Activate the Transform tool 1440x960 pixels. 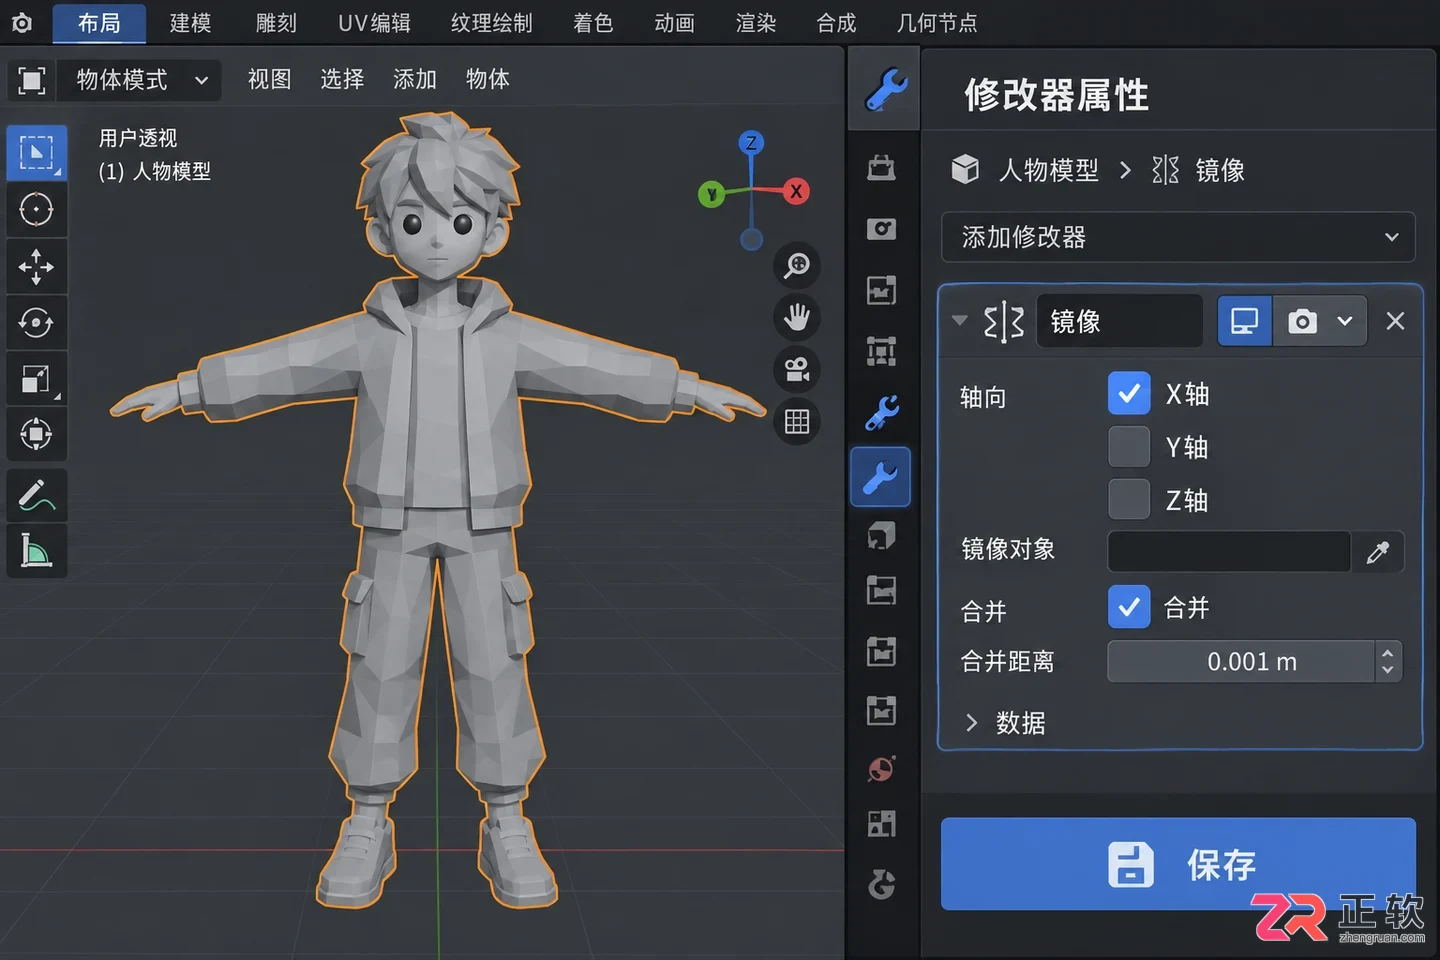coord(37,435)
